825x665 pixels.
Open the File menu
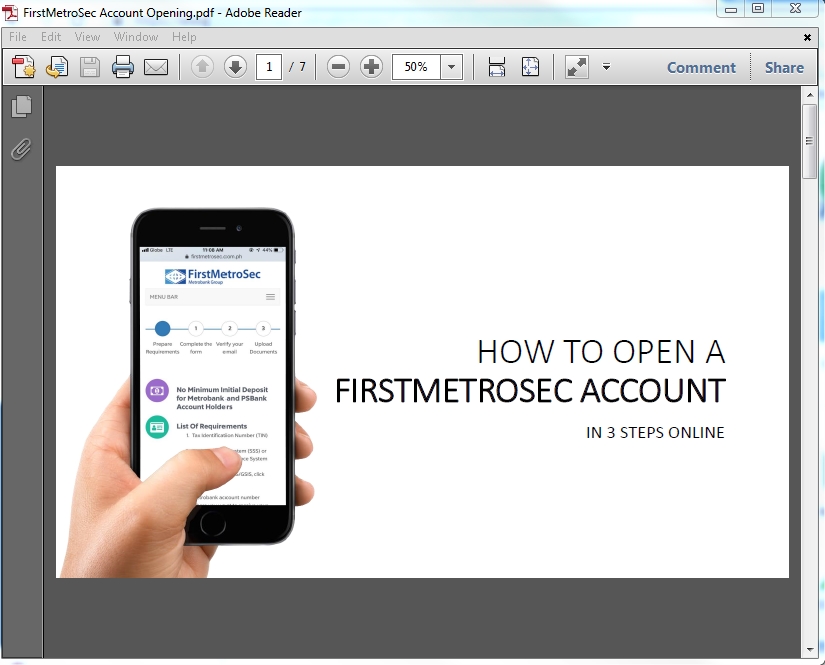point(17,36)
